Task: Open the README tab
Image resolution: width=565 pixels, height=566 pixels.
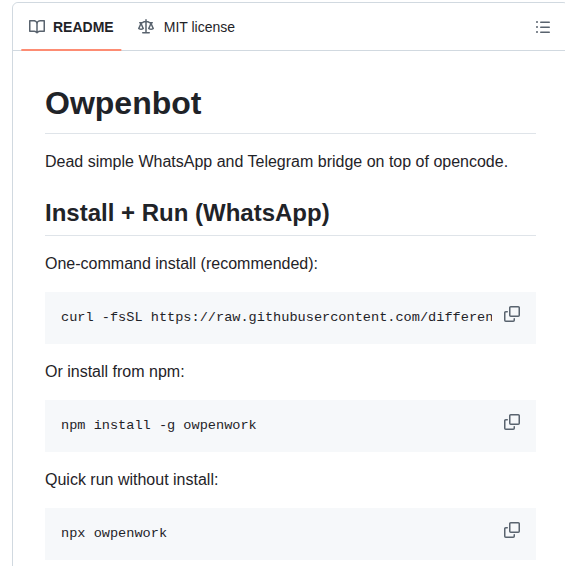Action: point(71,27)
